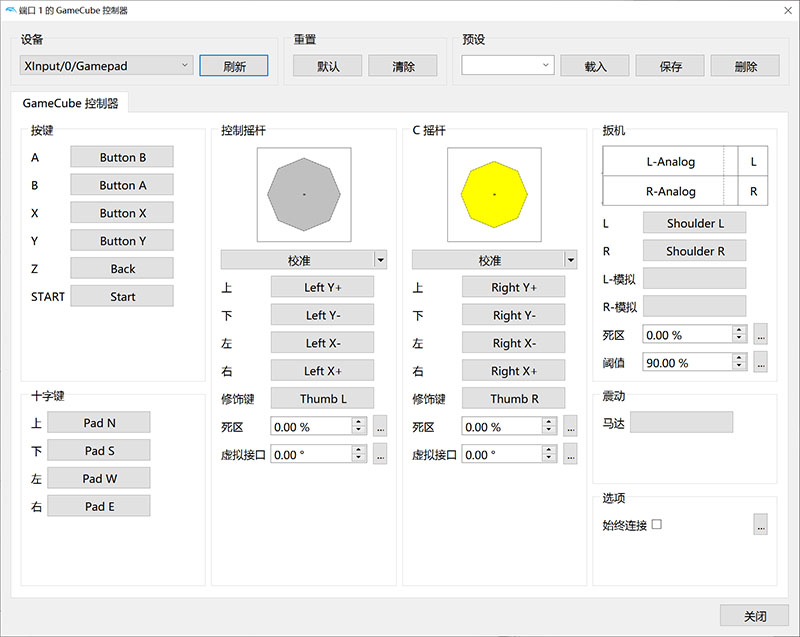Click the 刷新 refresh button
This screenshot has height=637, width=800.
233,66
